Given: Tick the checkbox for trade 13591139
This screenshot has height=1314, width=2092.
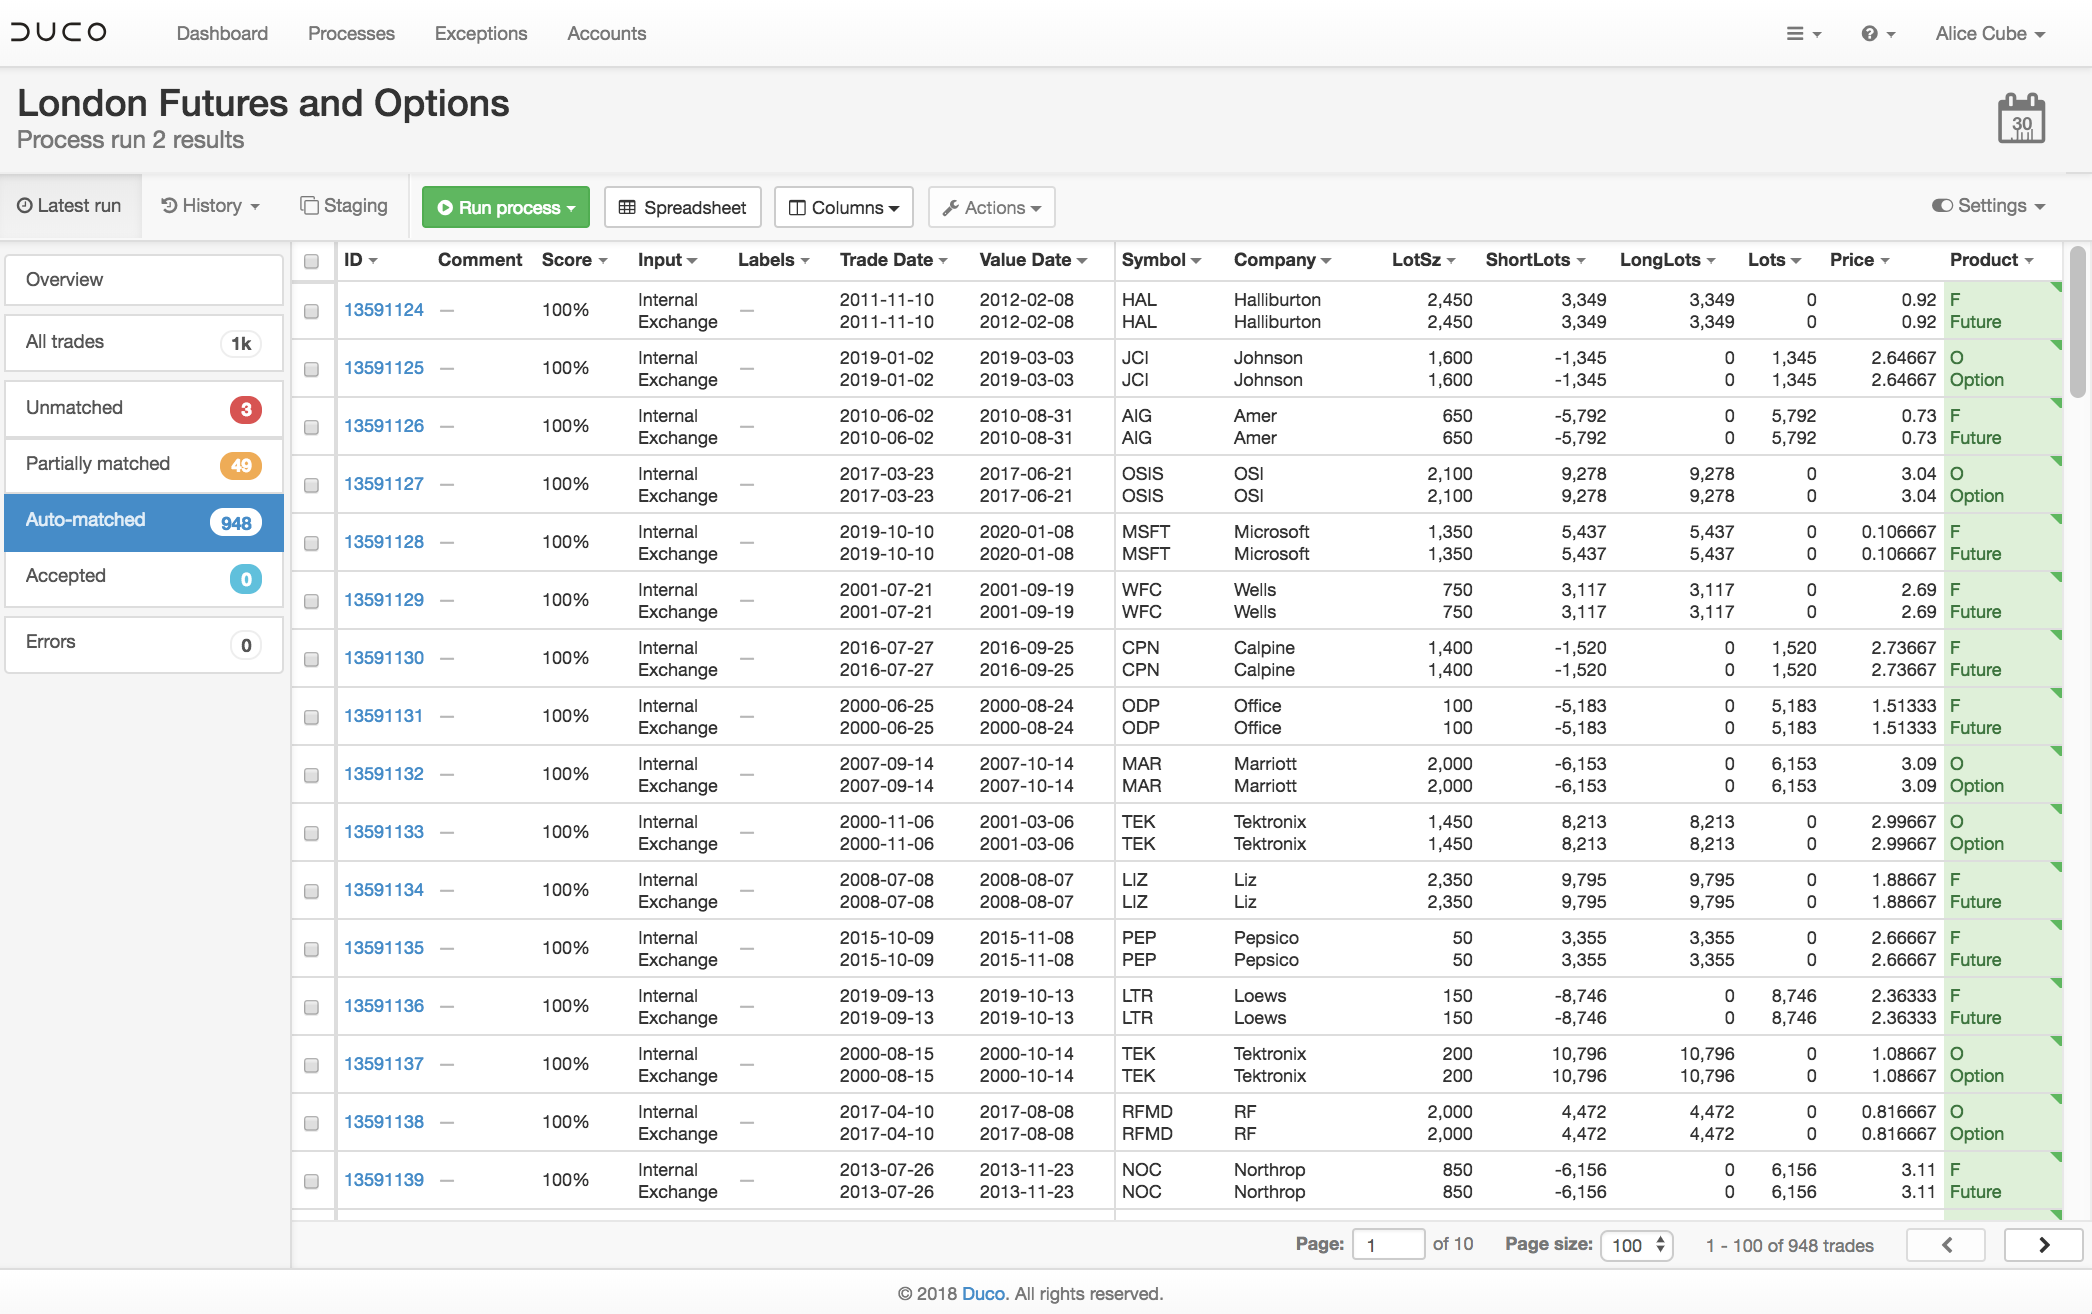Looking at the screenshot, I should (311, 1181).
